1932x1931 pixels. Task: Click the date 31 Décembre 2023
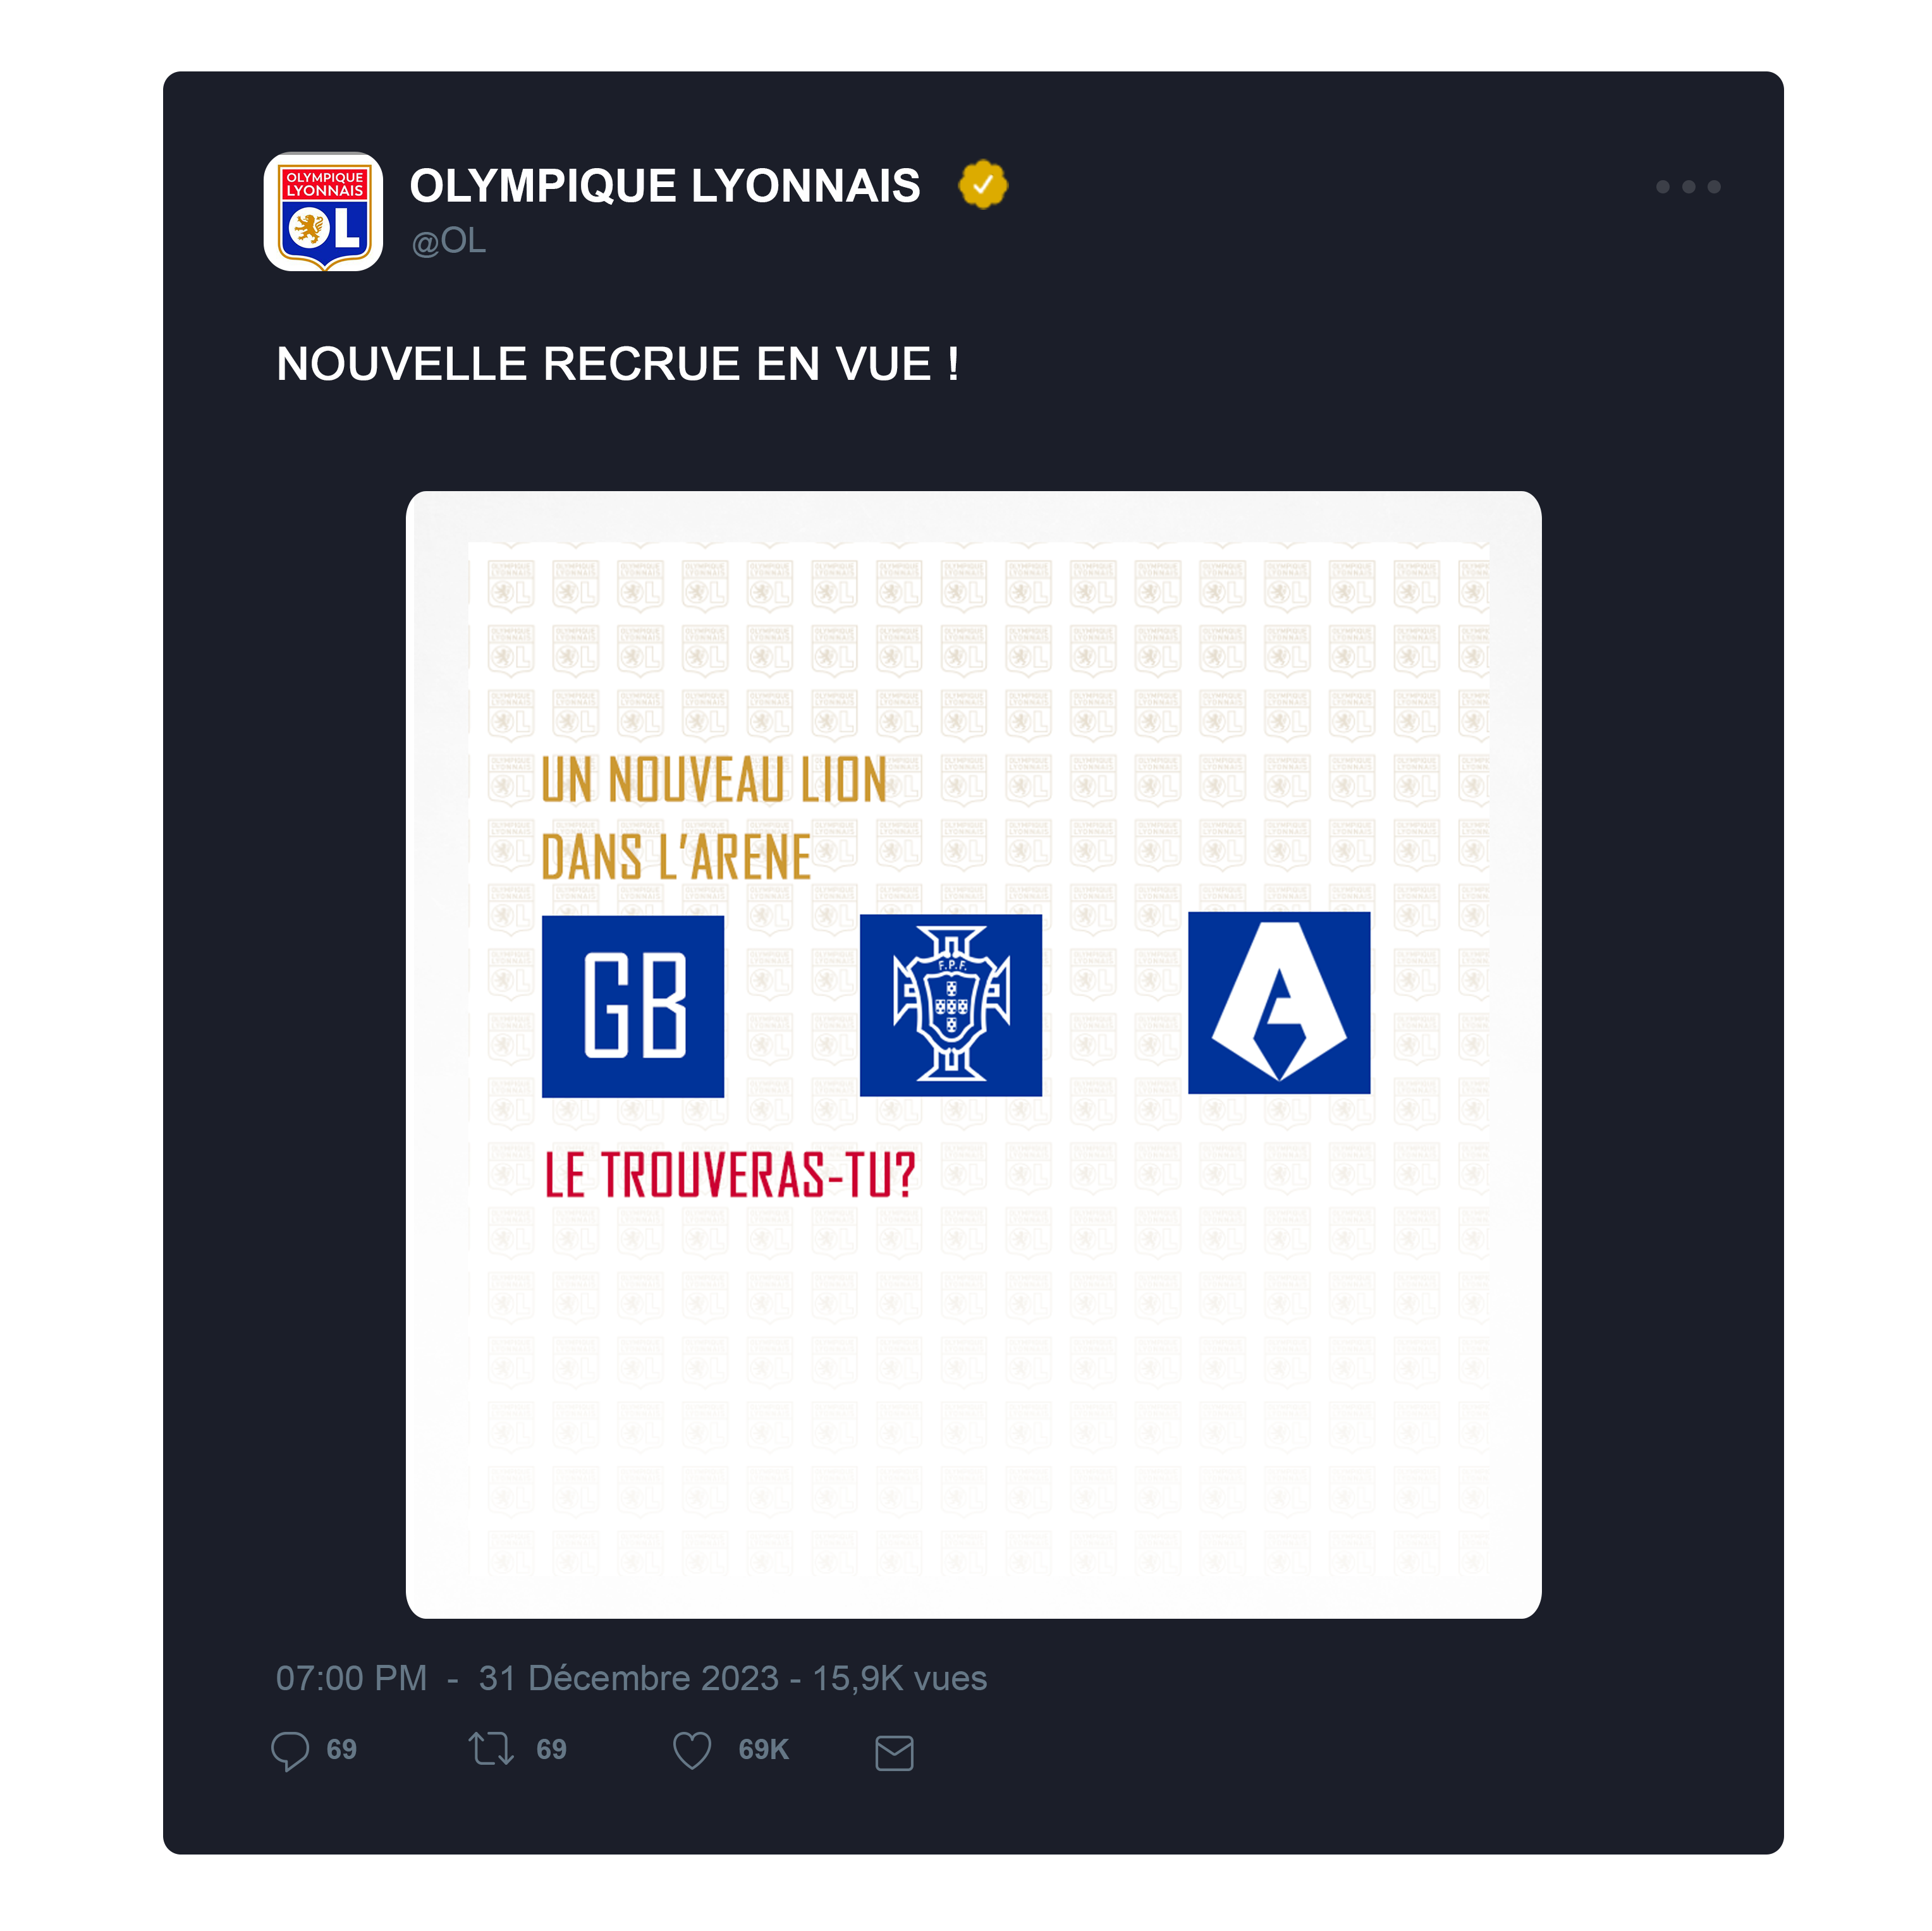[628, 1678]
